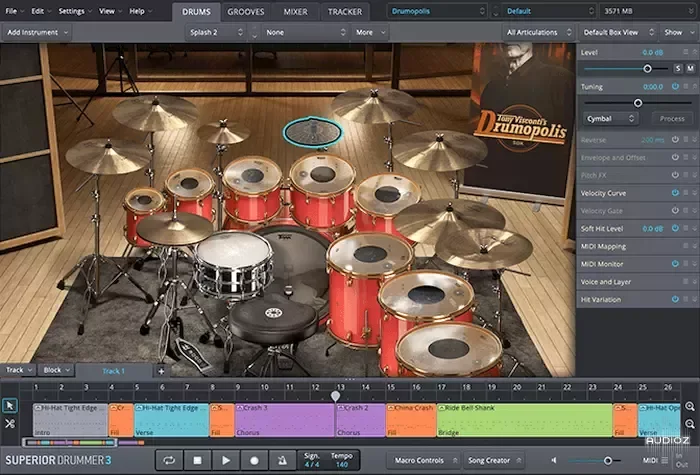Open the Default preset dropdown
Screen dimensions: 700x475
(x=549, y=11)
